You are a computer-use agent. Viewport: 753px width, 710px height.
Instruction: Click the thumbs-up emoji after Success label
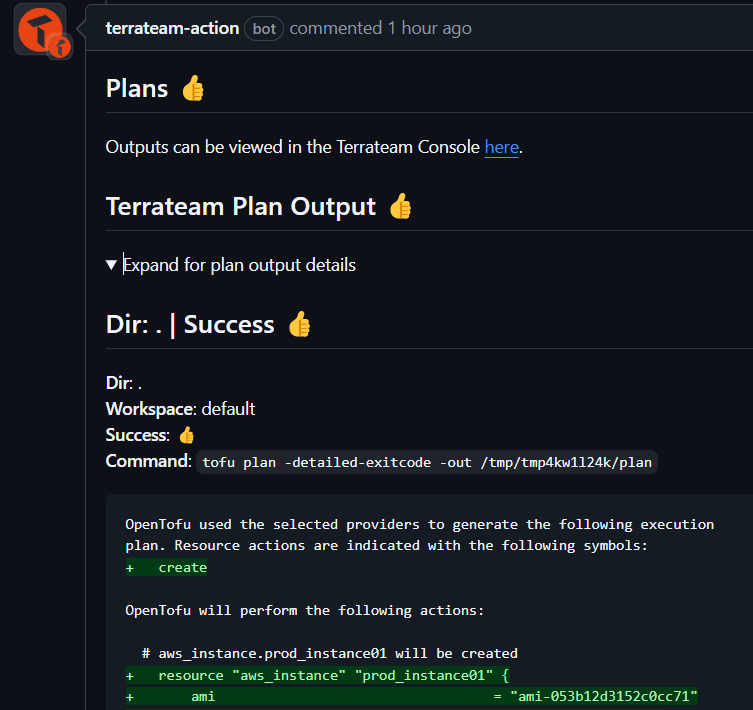[x=186, y=435]
